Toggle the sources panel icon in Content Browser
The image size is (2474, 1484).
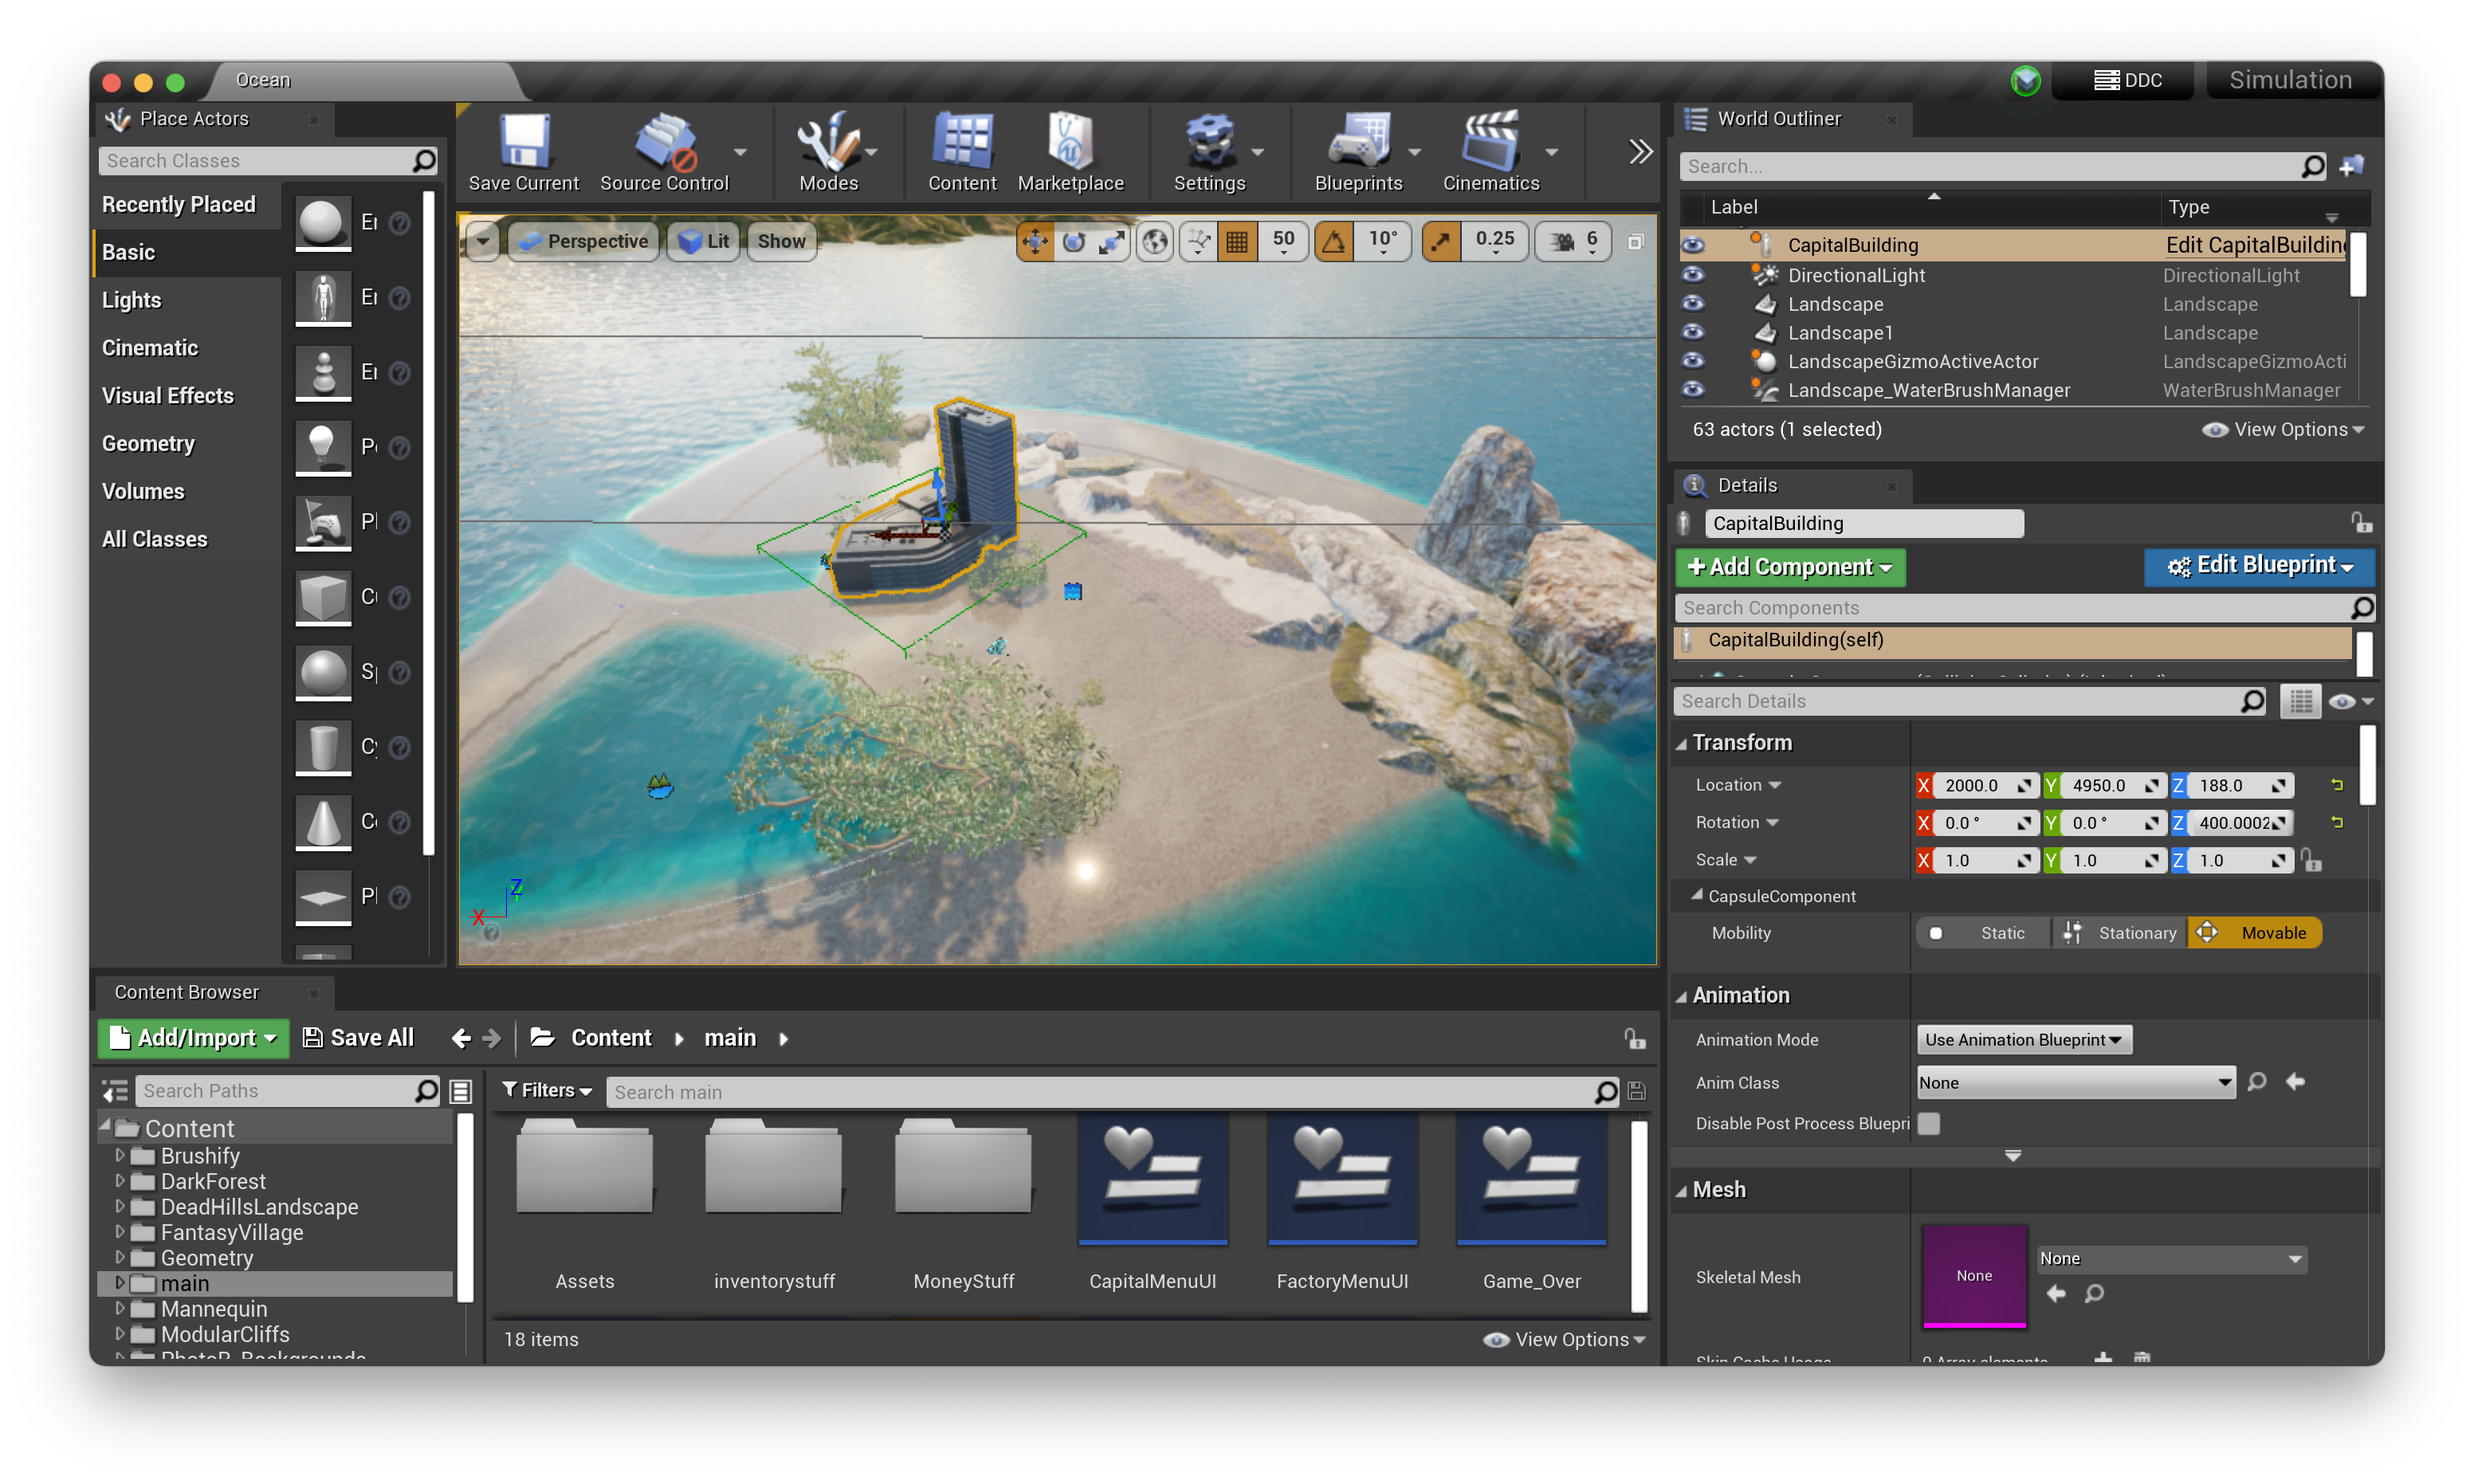click(x=116, y=1091)
